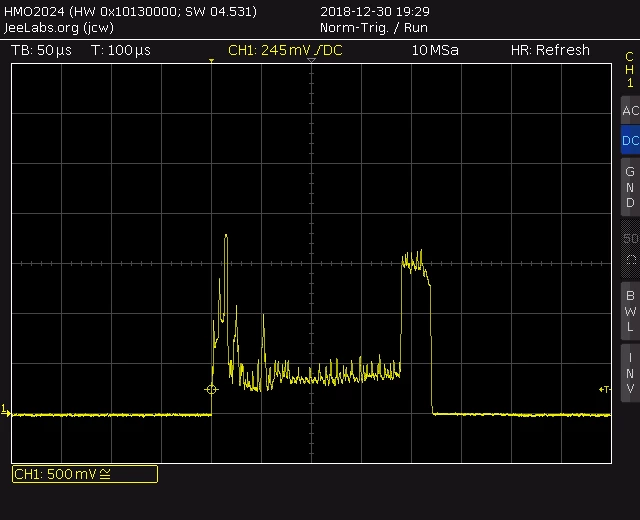Click the circular crosshair trigger point
Image resolution: width=640 pixels, height=520 pixels.
(x=211, y=389)
